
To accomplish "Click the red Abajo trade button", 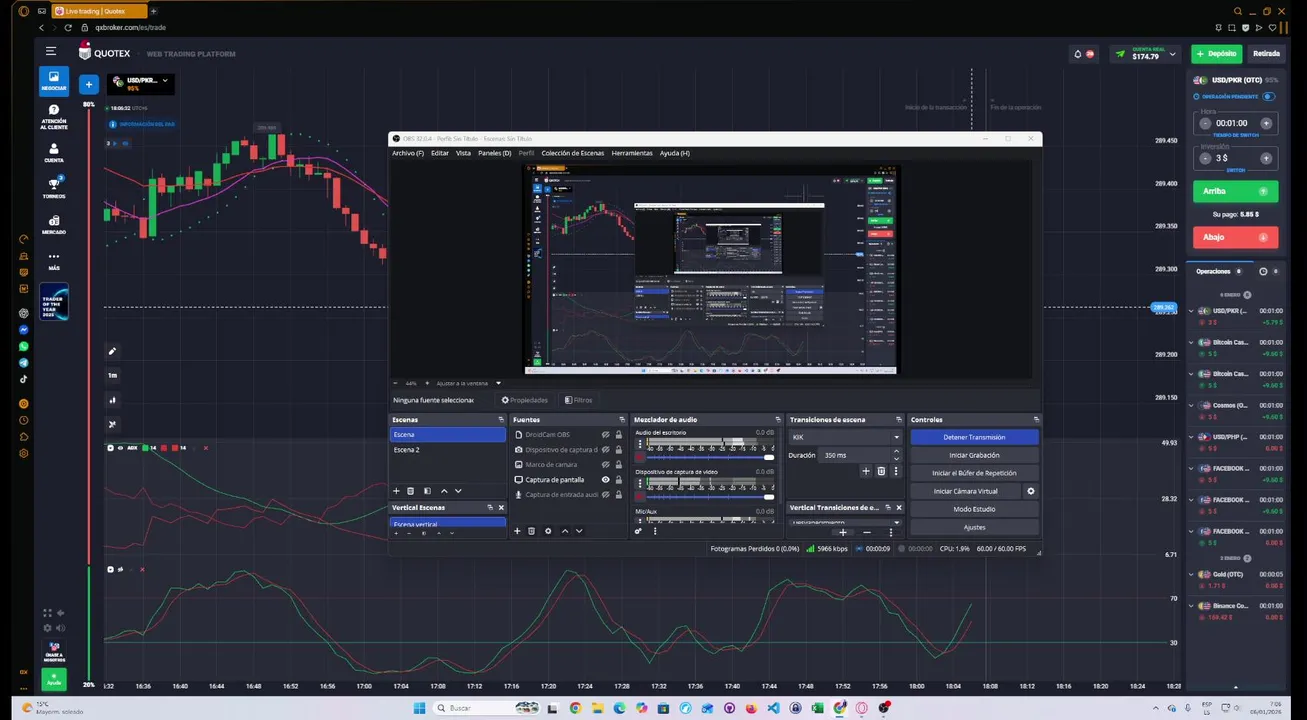I will tap(1235, 237).
